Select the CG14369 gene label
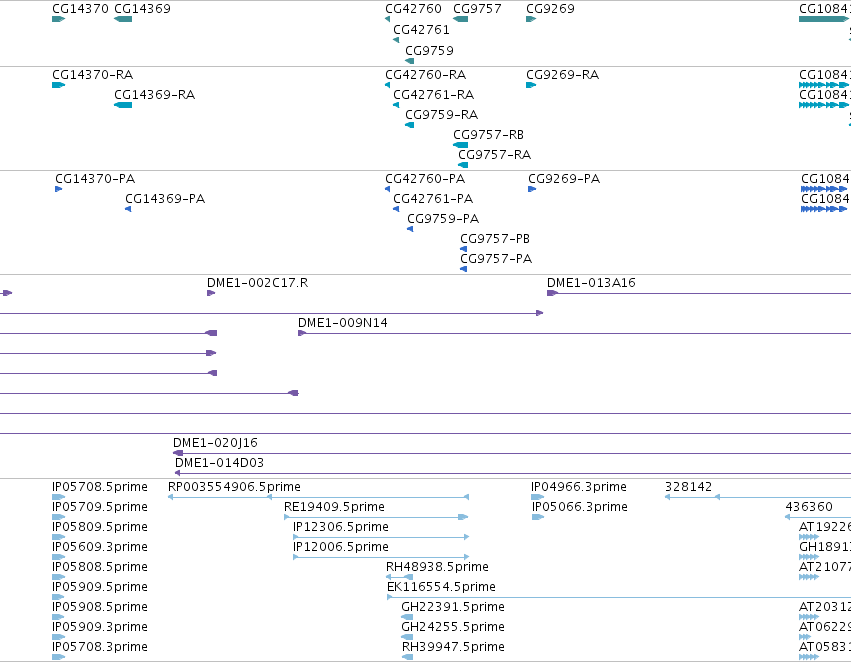Viewport: 851px width, 662px height. point(142,9)
